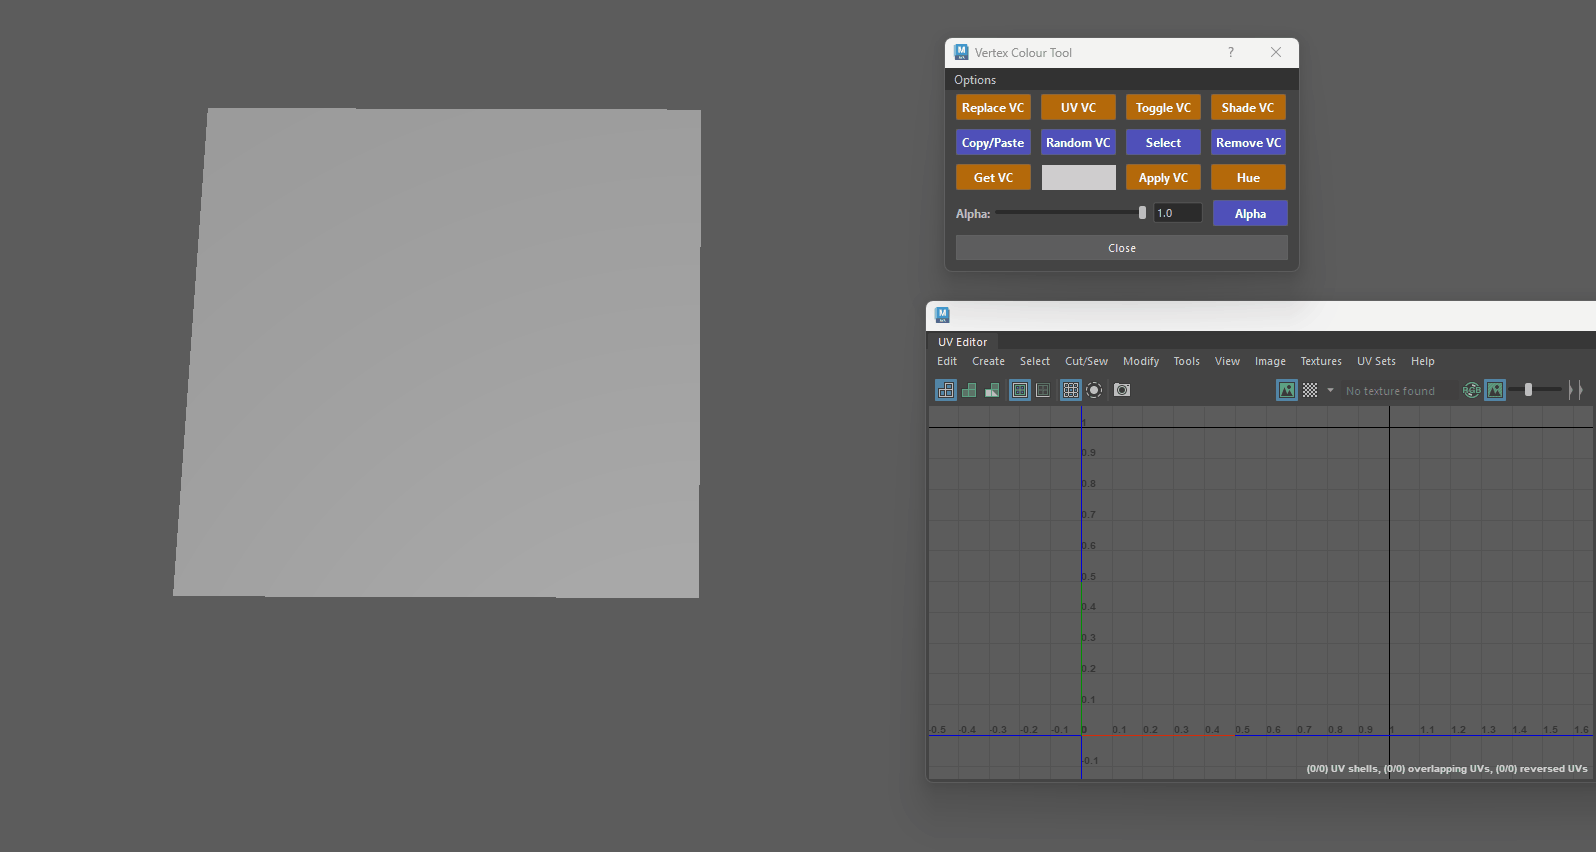Image resolution: width=1596 pixels, height=852 pixels.
Task: Open the UV Editor Edit menu
Action: point(947,361)
